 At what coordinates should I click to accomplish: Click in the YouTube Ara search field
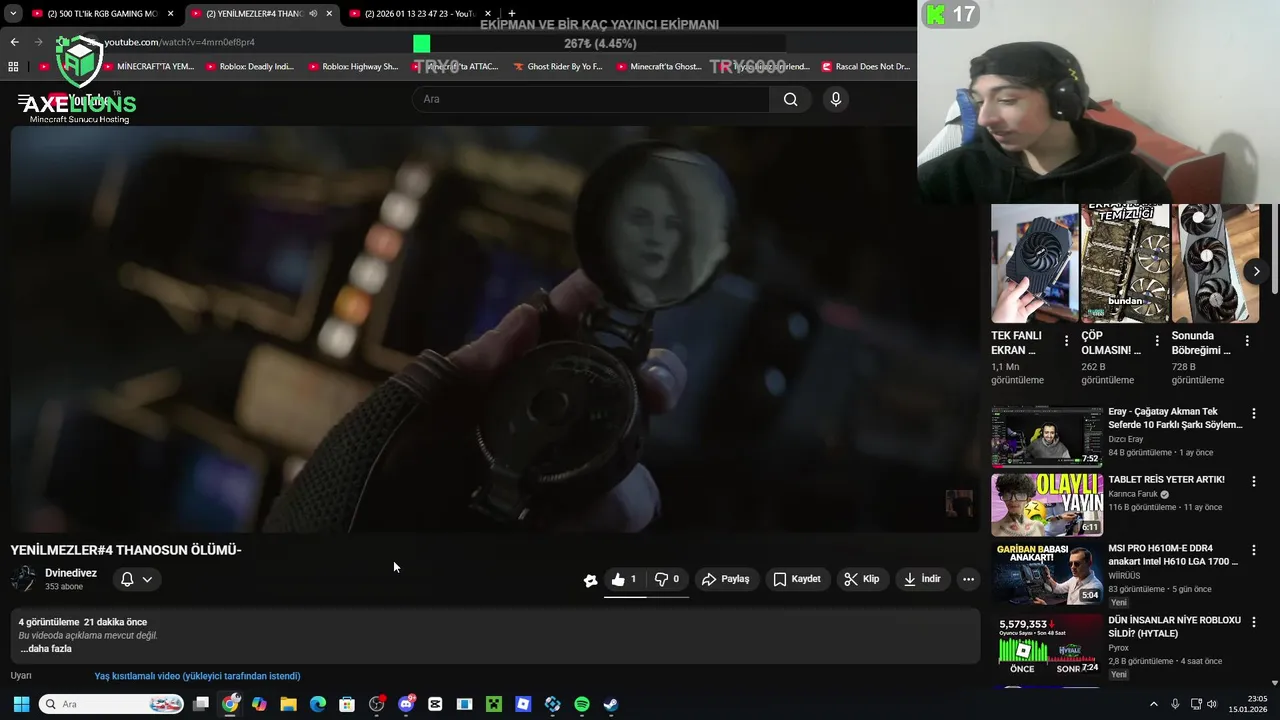[x=590, y=99]
